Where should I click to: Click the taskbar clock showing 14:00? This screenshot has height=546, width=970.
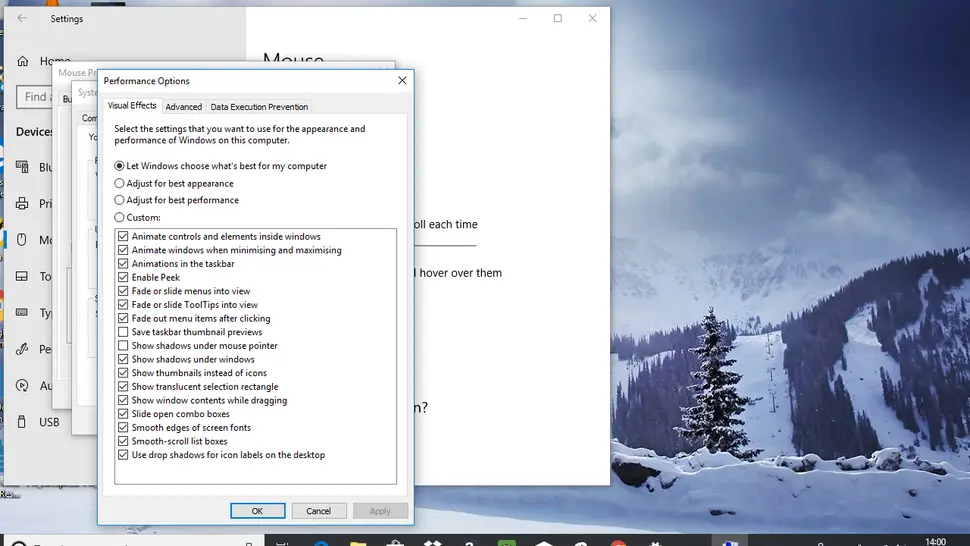(935, 542)
